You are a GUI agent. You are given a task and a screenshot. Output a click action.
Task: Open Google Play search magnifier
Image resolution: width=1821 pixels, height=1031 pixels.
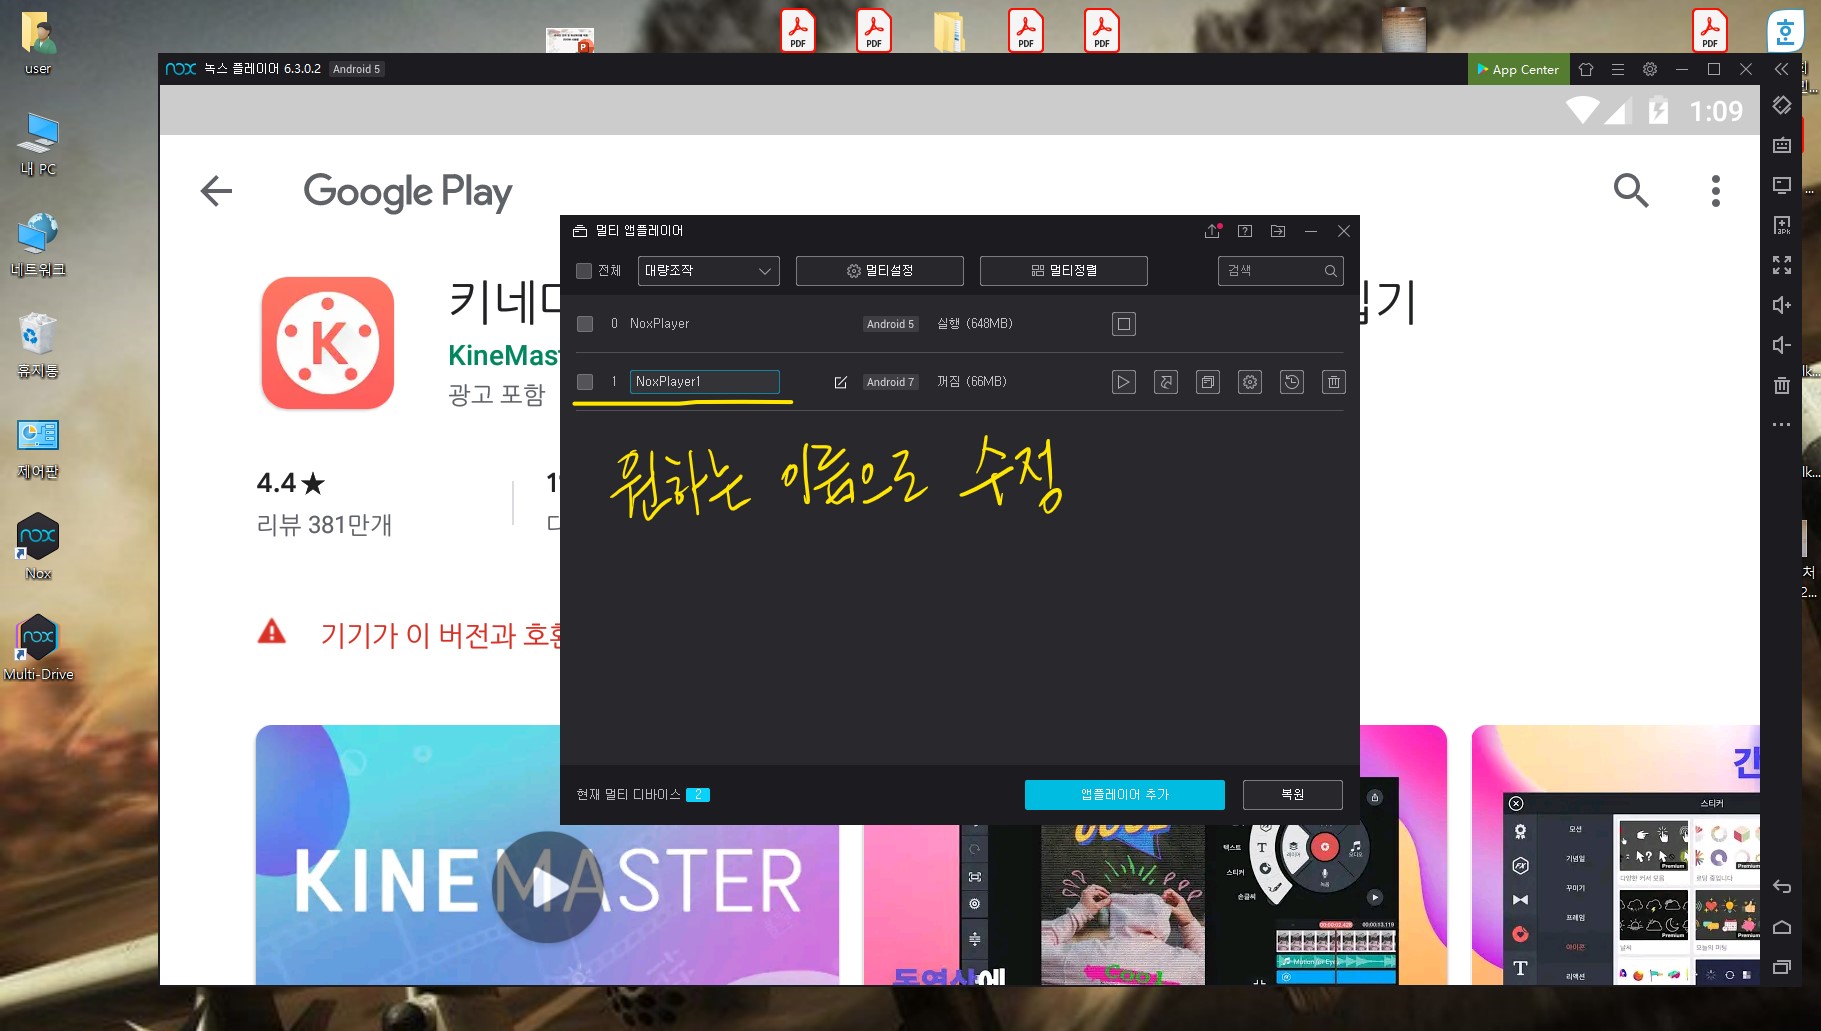[x=1631, y=190]
